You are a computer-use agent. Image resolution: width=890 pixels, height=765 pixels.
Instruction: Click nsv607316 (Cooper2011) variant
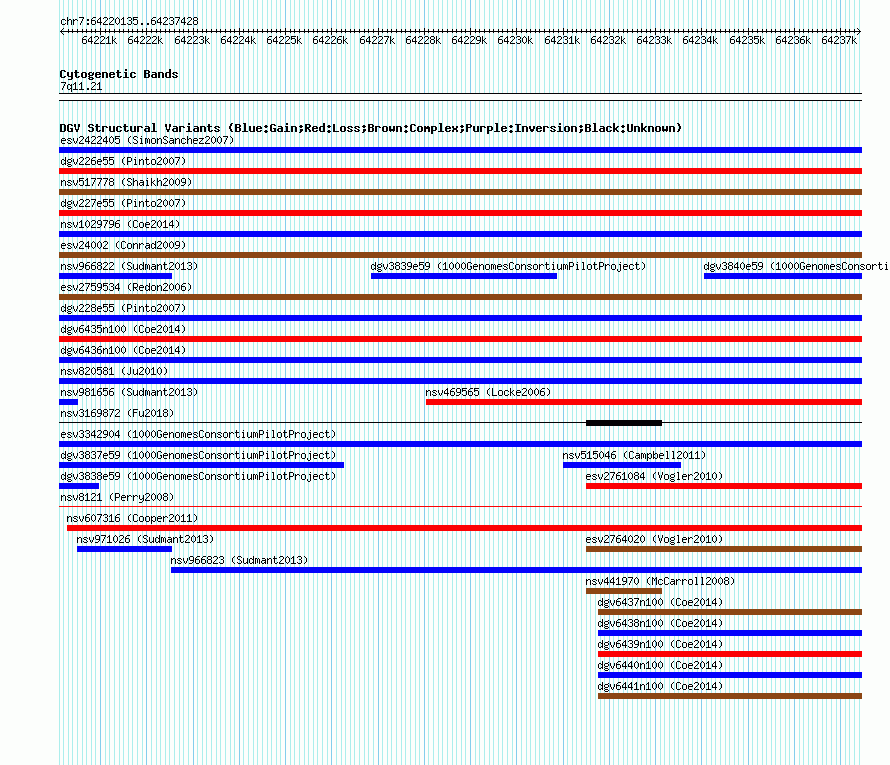coord(464,528)
